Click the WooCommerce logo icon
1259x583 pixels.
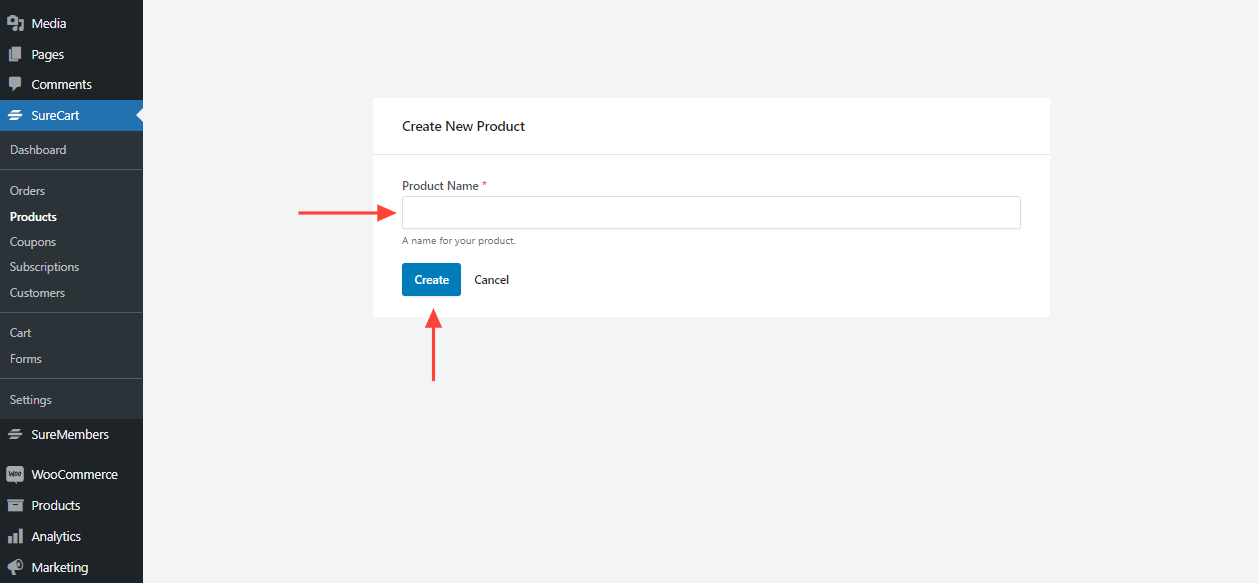tap(15, 475)
